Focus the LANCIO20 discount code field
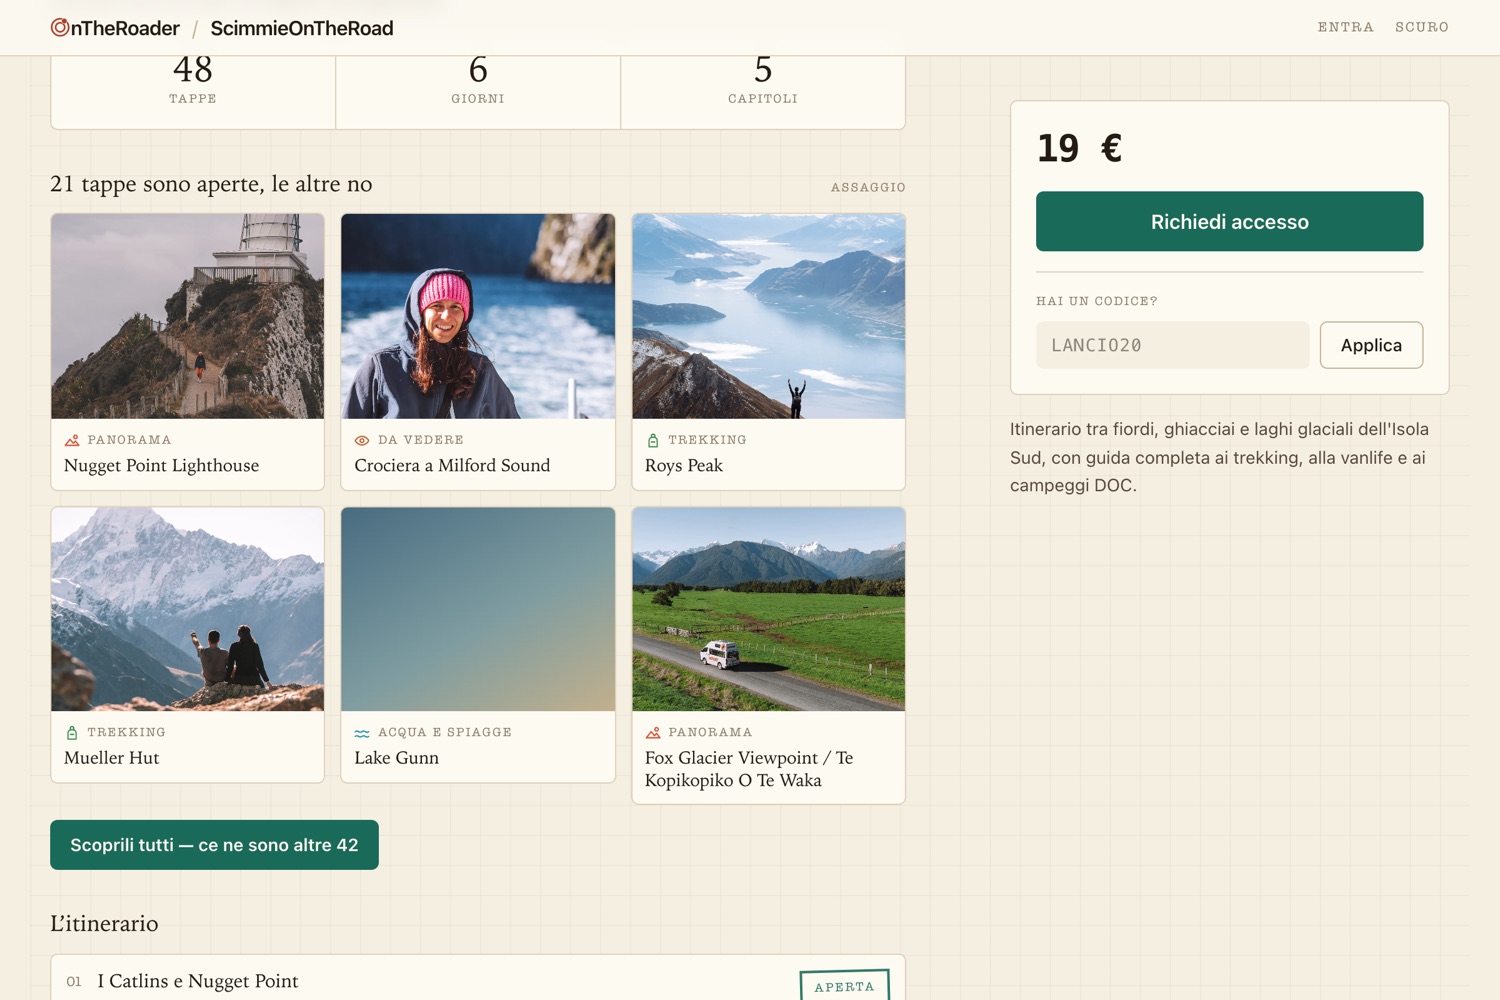Viewport: 1500px width, 1000px height. tap(1172, 345)
